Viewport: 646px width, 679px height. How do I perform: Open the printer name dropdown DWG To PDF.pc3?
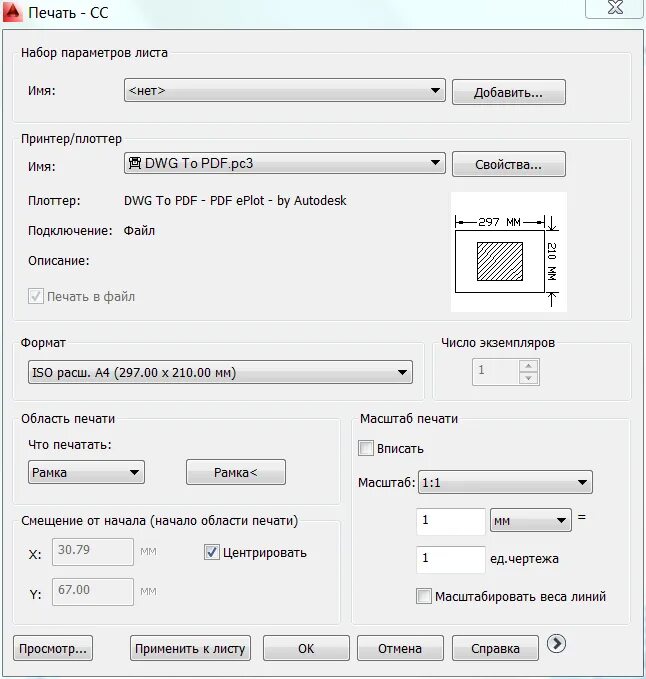click(284, 163)
